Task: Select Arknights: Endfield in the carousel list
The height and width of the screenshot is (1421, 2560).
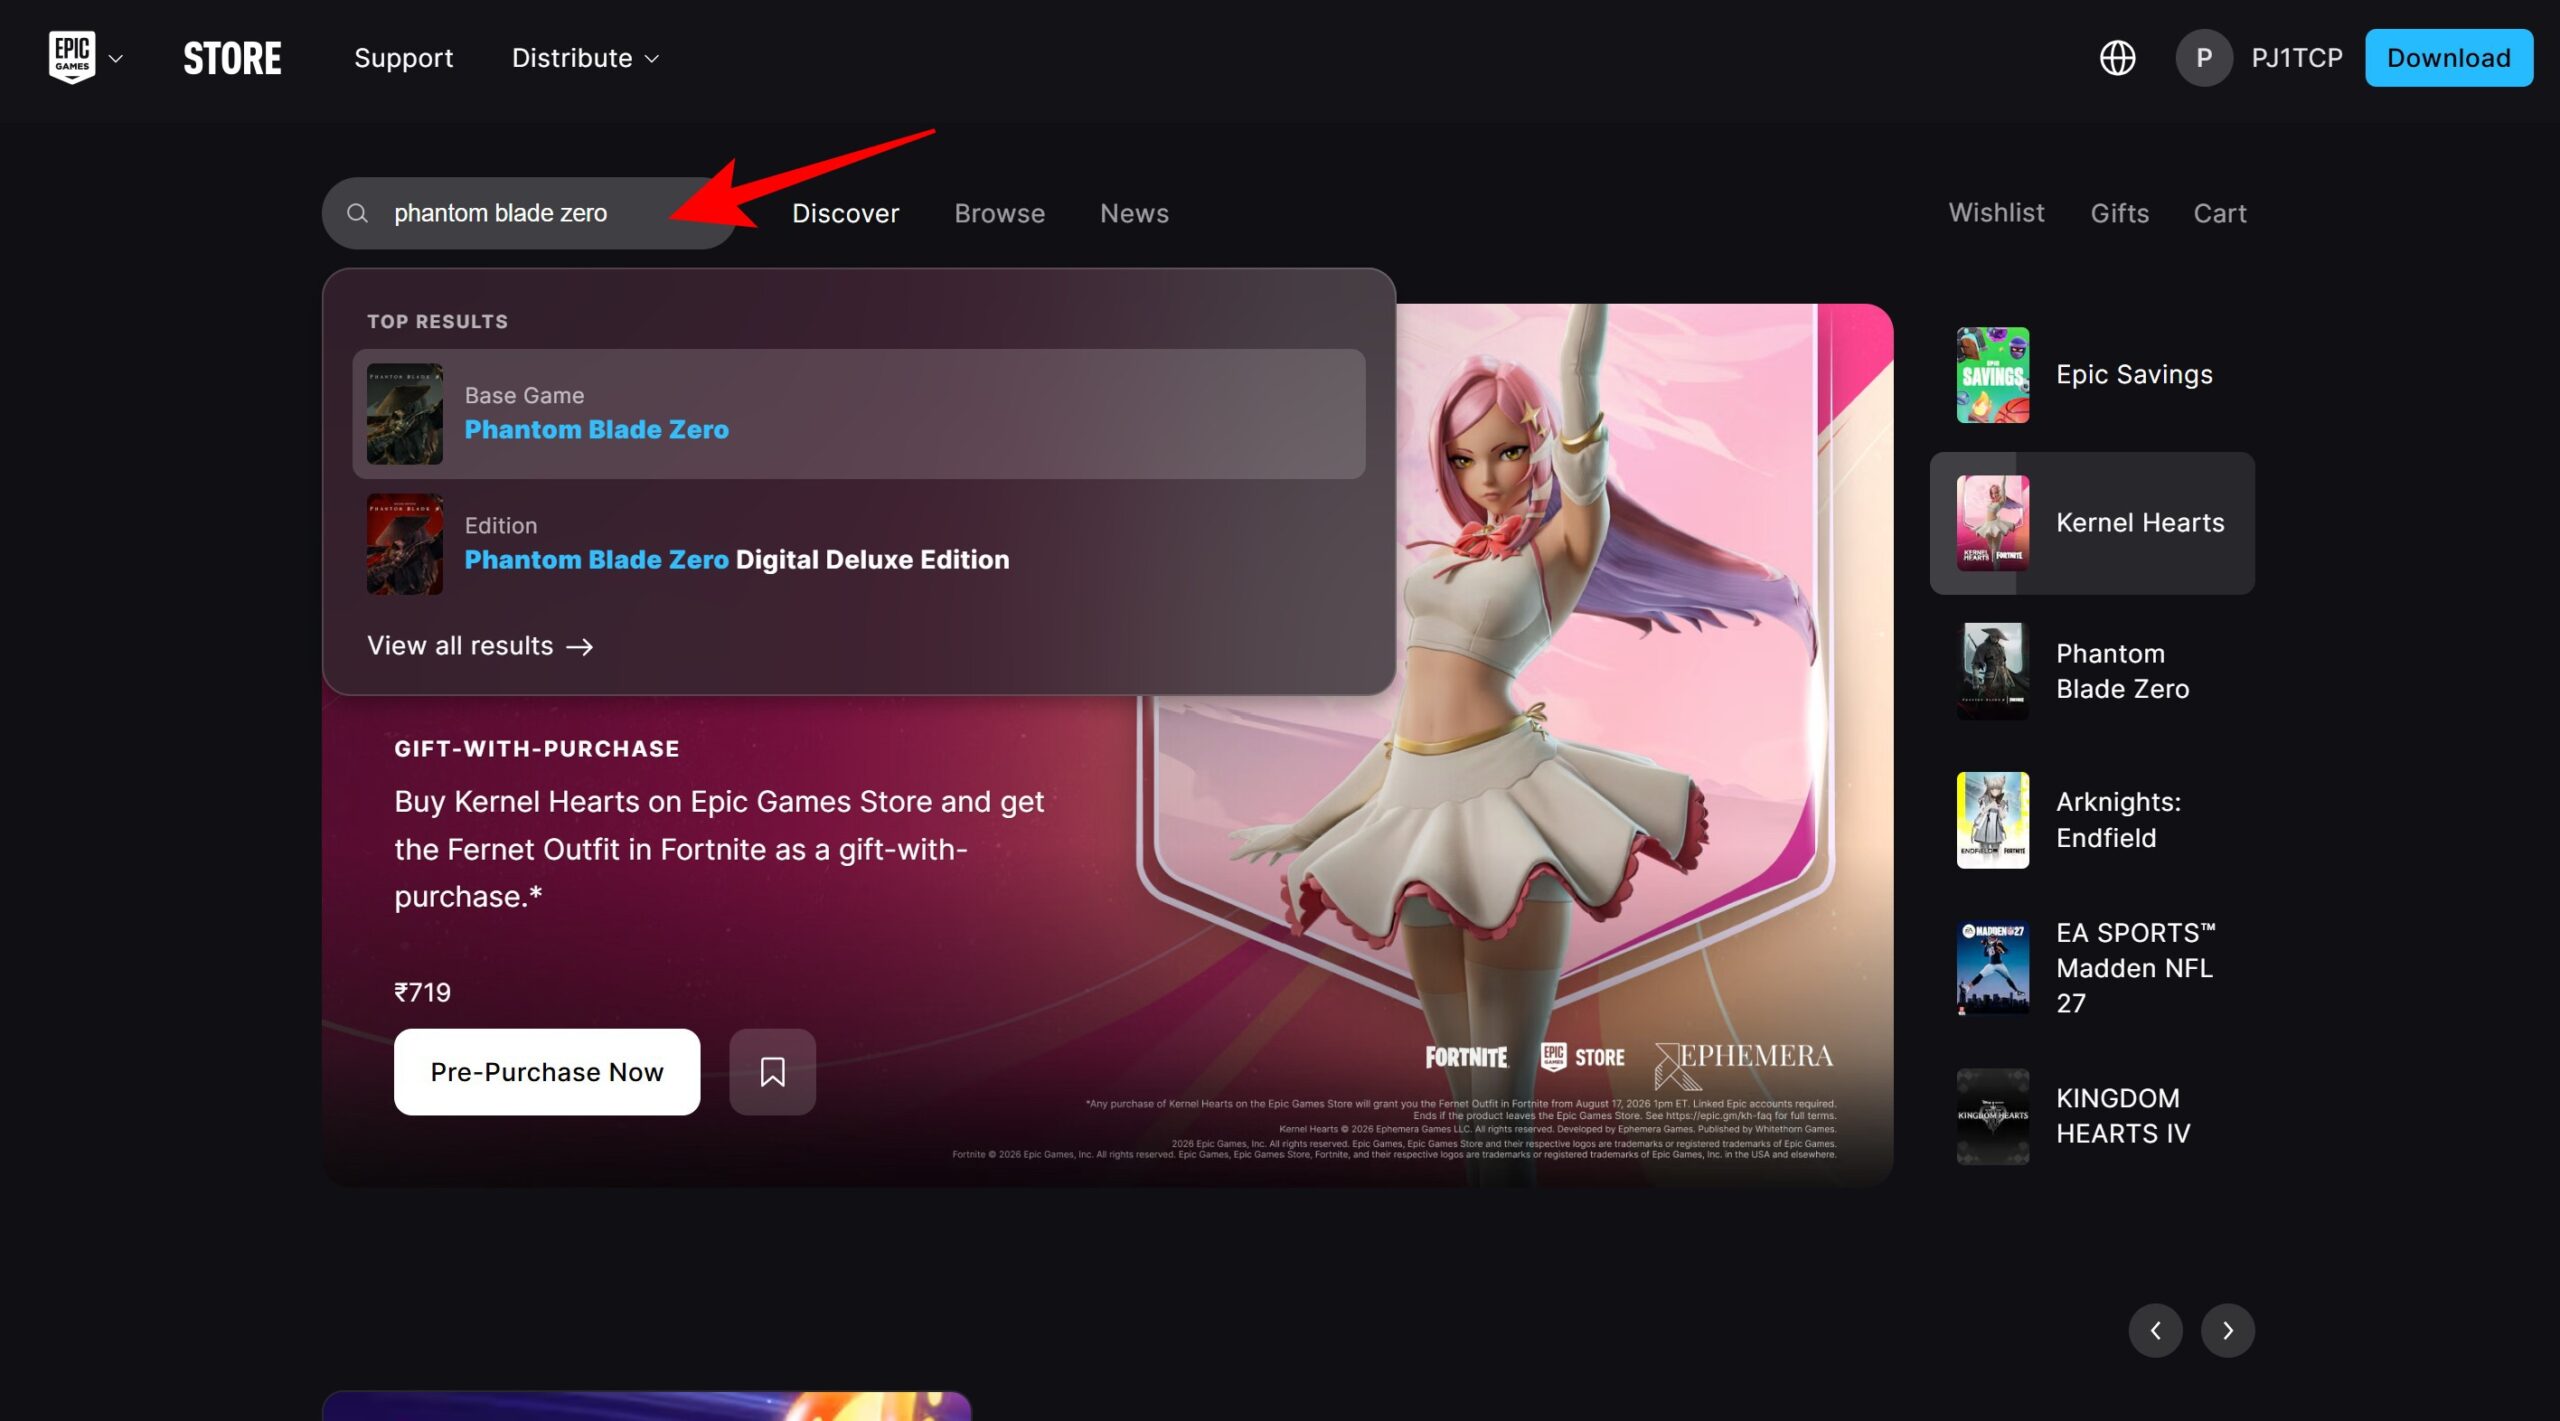Action: tap(2092, 820)
